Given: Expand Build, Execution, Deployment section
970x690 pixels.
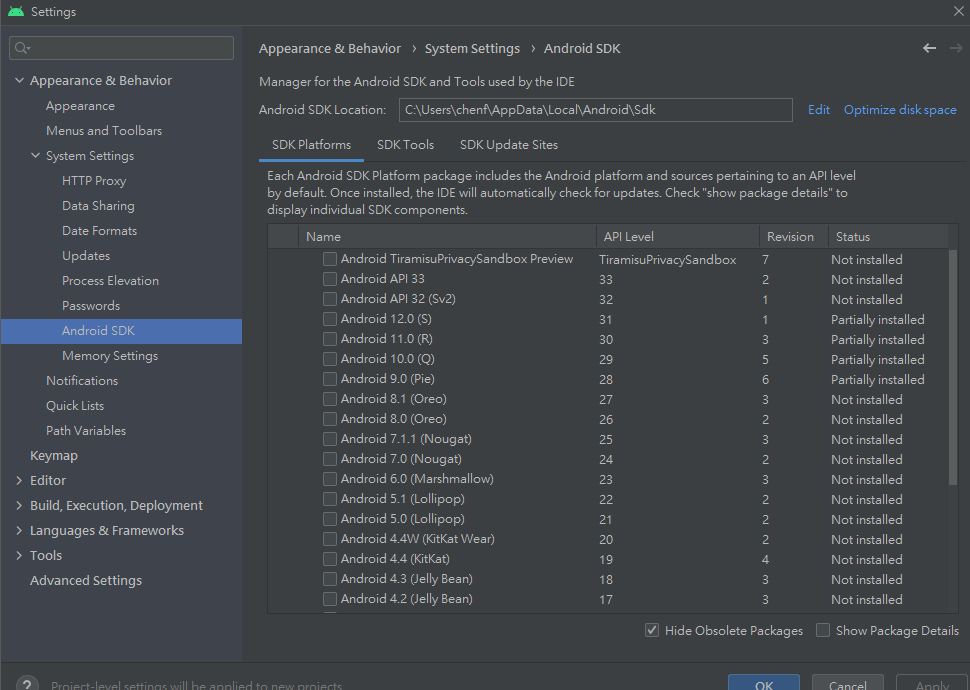Looking at the screenshot, I should (x=20, y=506).
